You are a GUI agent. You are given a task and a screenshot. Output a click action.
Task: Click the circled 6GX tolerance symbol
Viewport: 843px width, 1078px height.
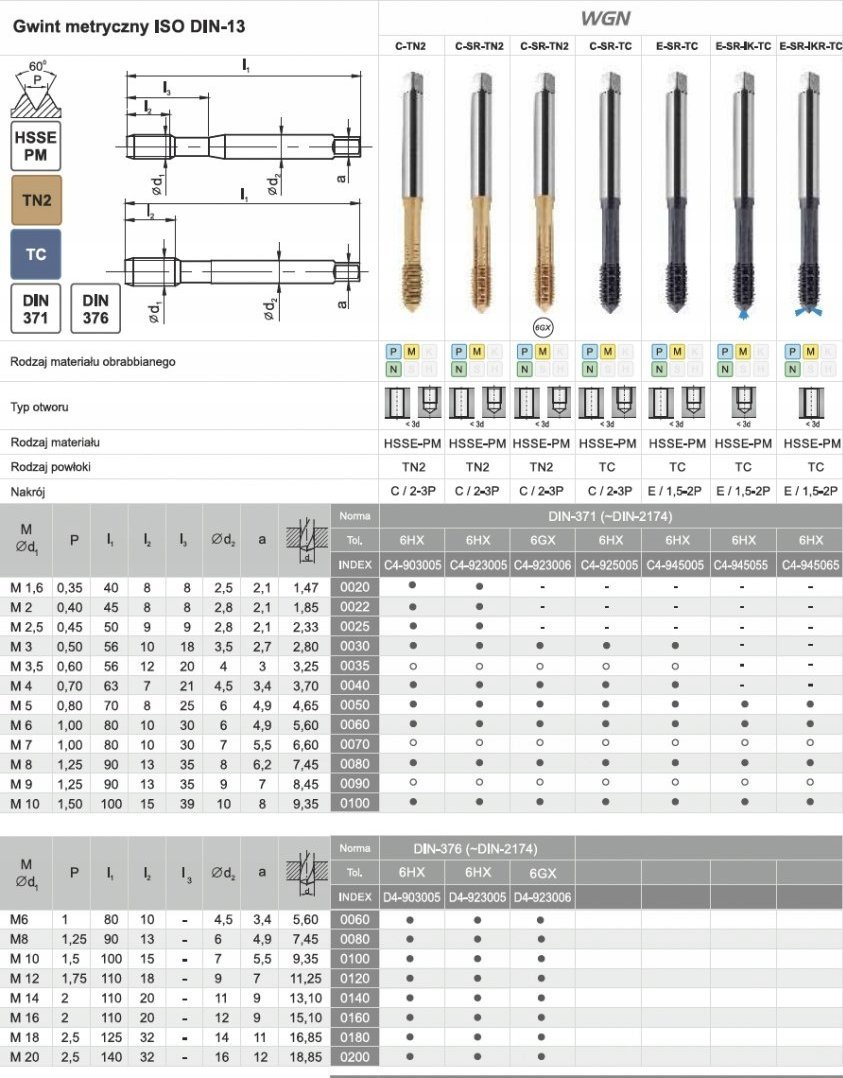click(543, 326)
